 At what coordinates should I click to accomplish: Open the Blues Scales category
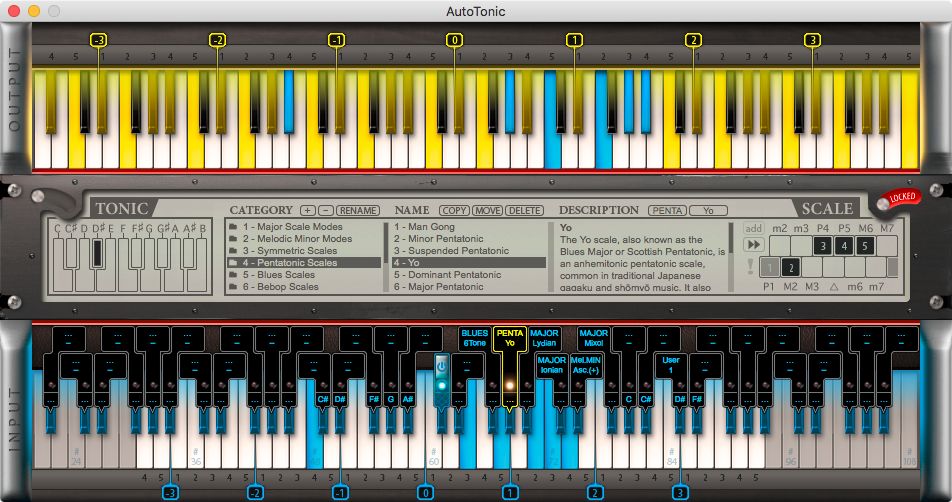(304, 274)
